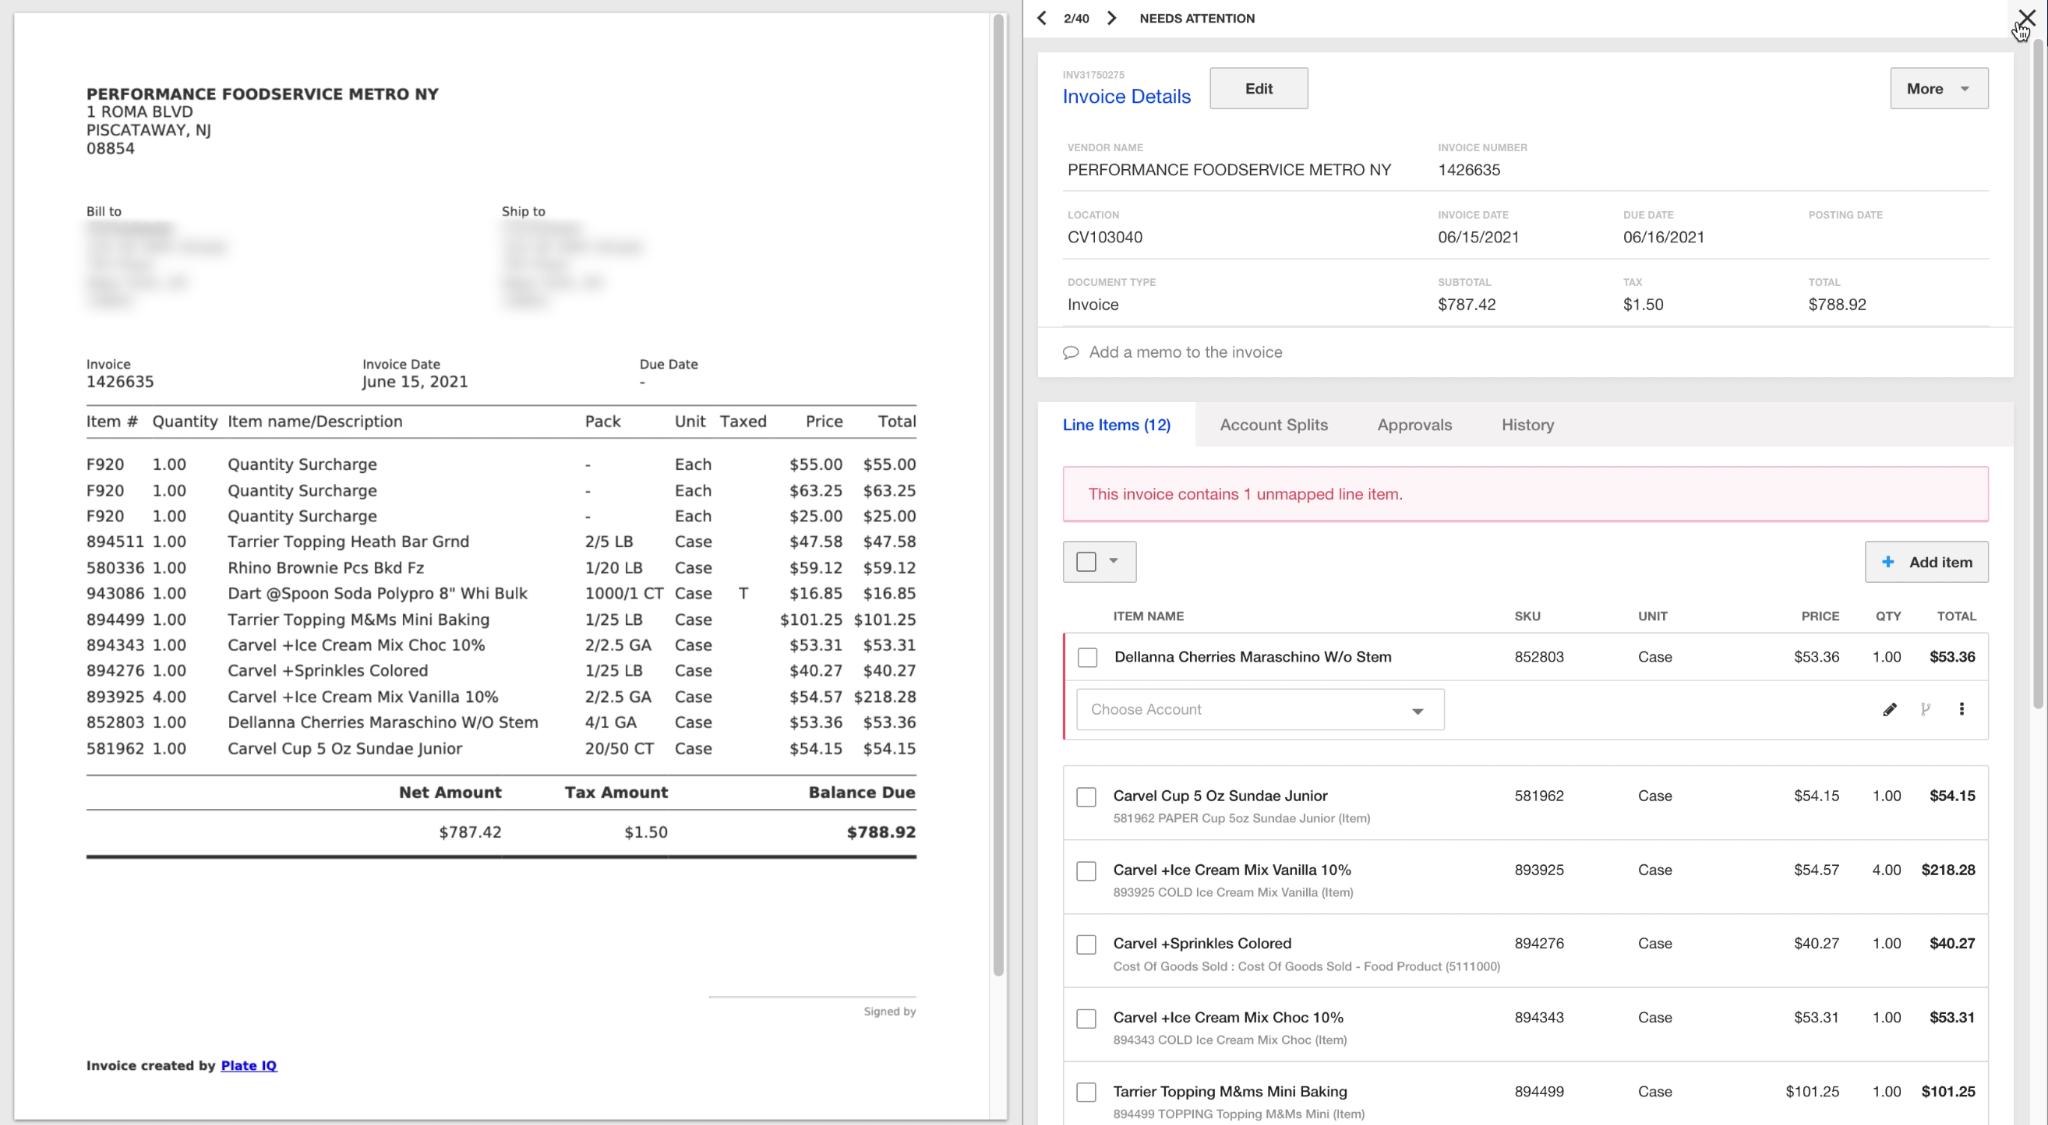Click the document type value Invoice
The height and width of the screenshot is (1125, 2048).
tap(1093, 304)
